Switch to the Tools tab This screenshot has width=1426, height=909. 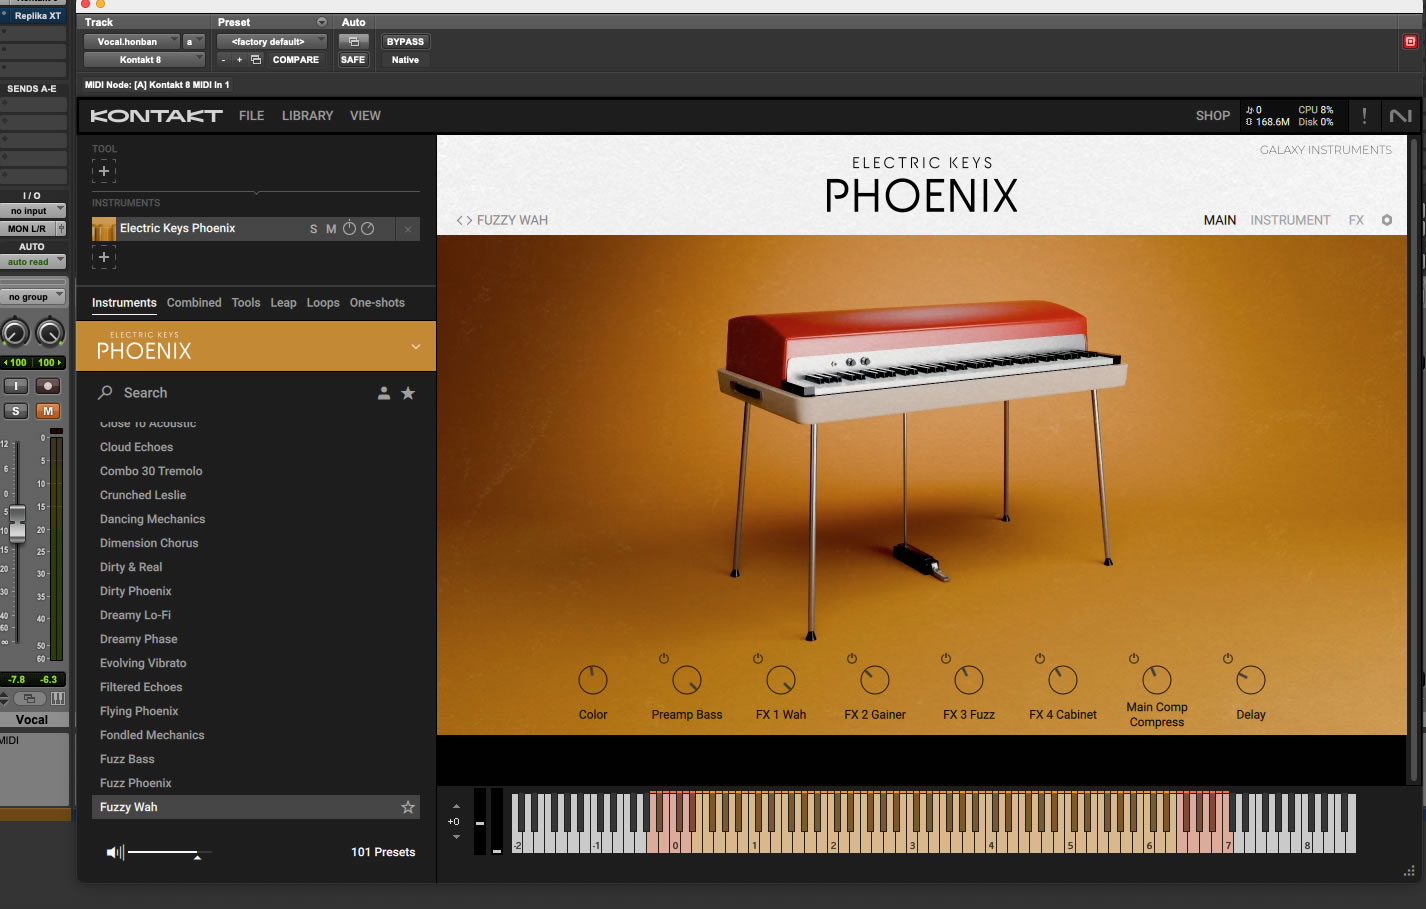[246, 302]
